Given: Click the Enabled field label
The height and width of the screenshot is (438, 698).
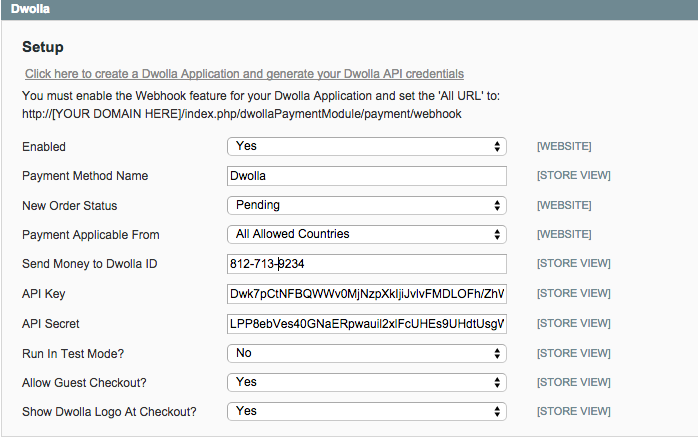Looking at the screenshot, I should pos(44,147).
